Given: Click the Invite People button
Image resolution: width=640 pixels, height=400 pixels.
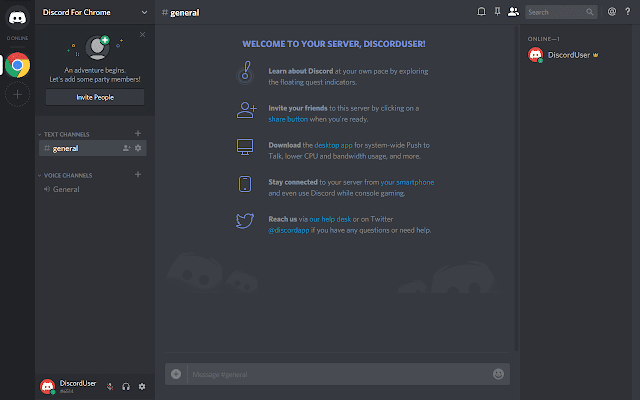Looking at the screenshot, I should pos(95,97).
